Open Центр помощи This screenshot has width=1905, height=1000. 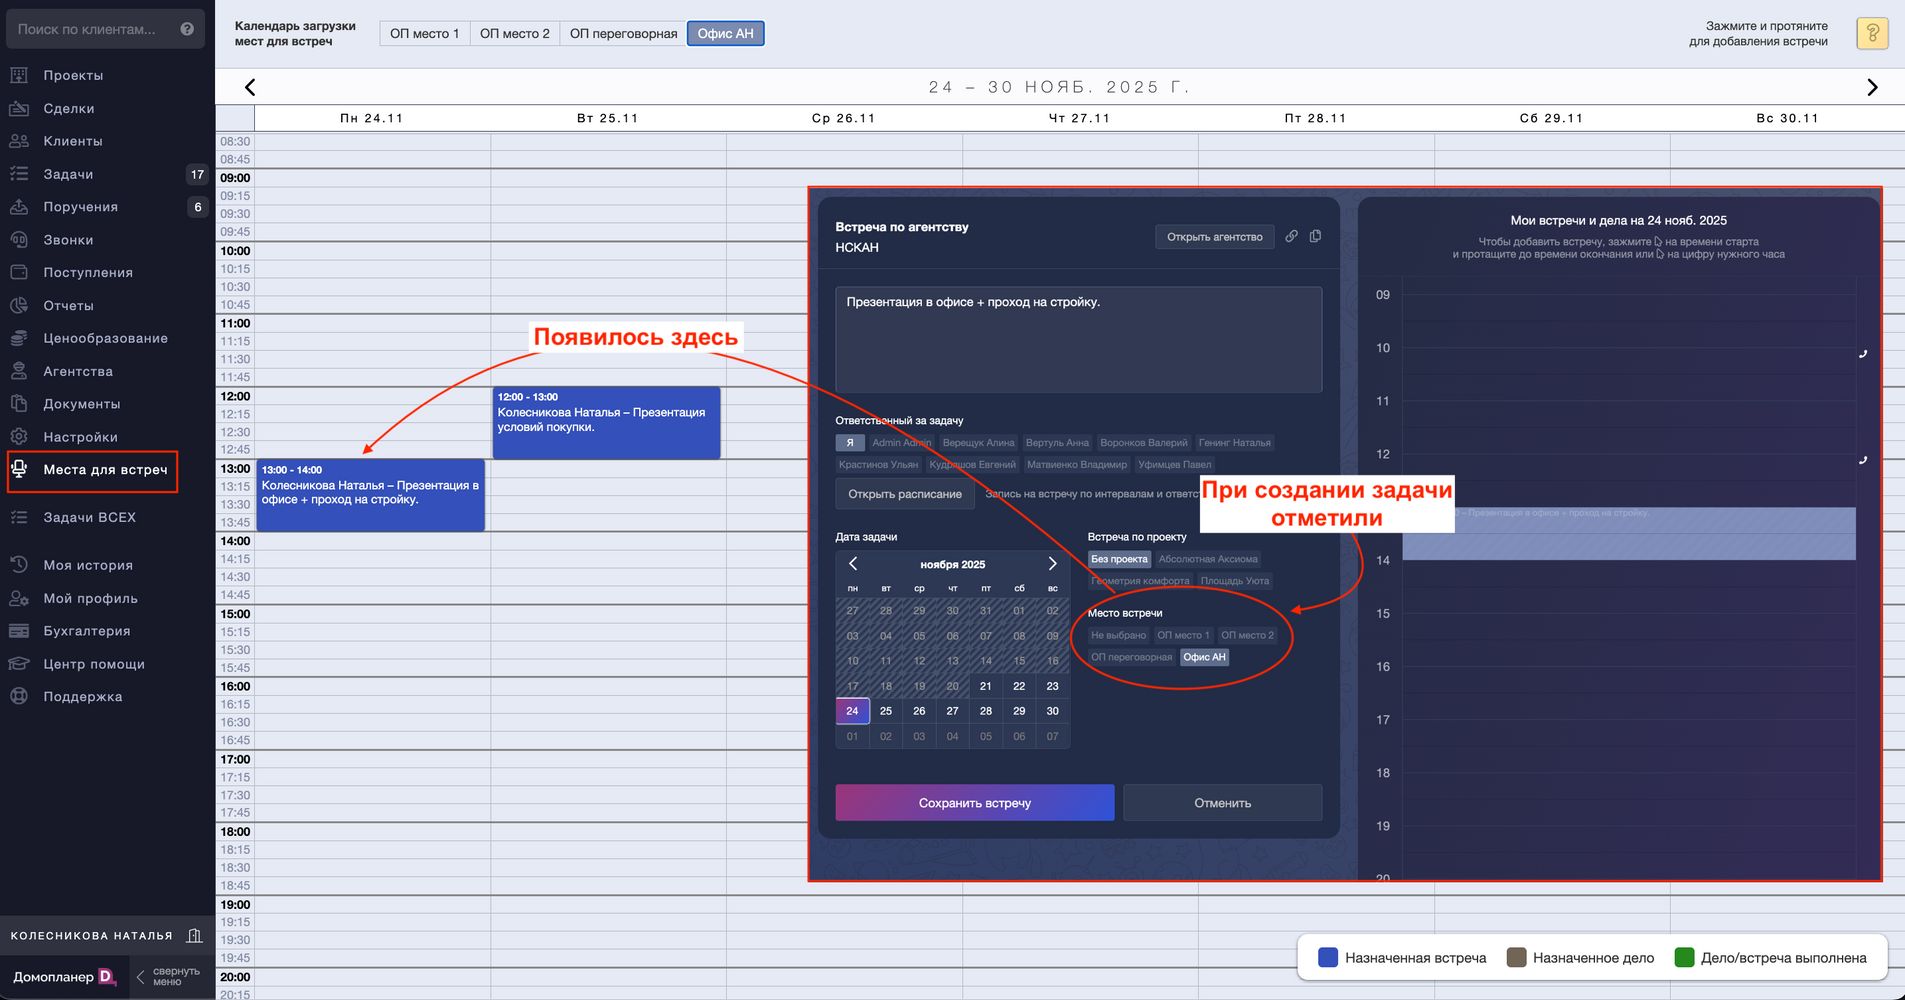point(93,664)
